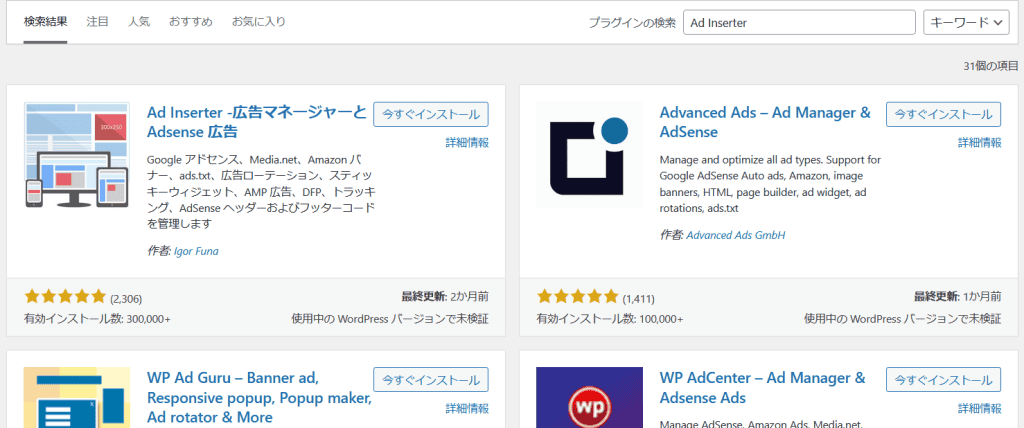Open the お気に入り tab
The height and width of the screenshot is (428, 1024).
click(x=258, y=21)
